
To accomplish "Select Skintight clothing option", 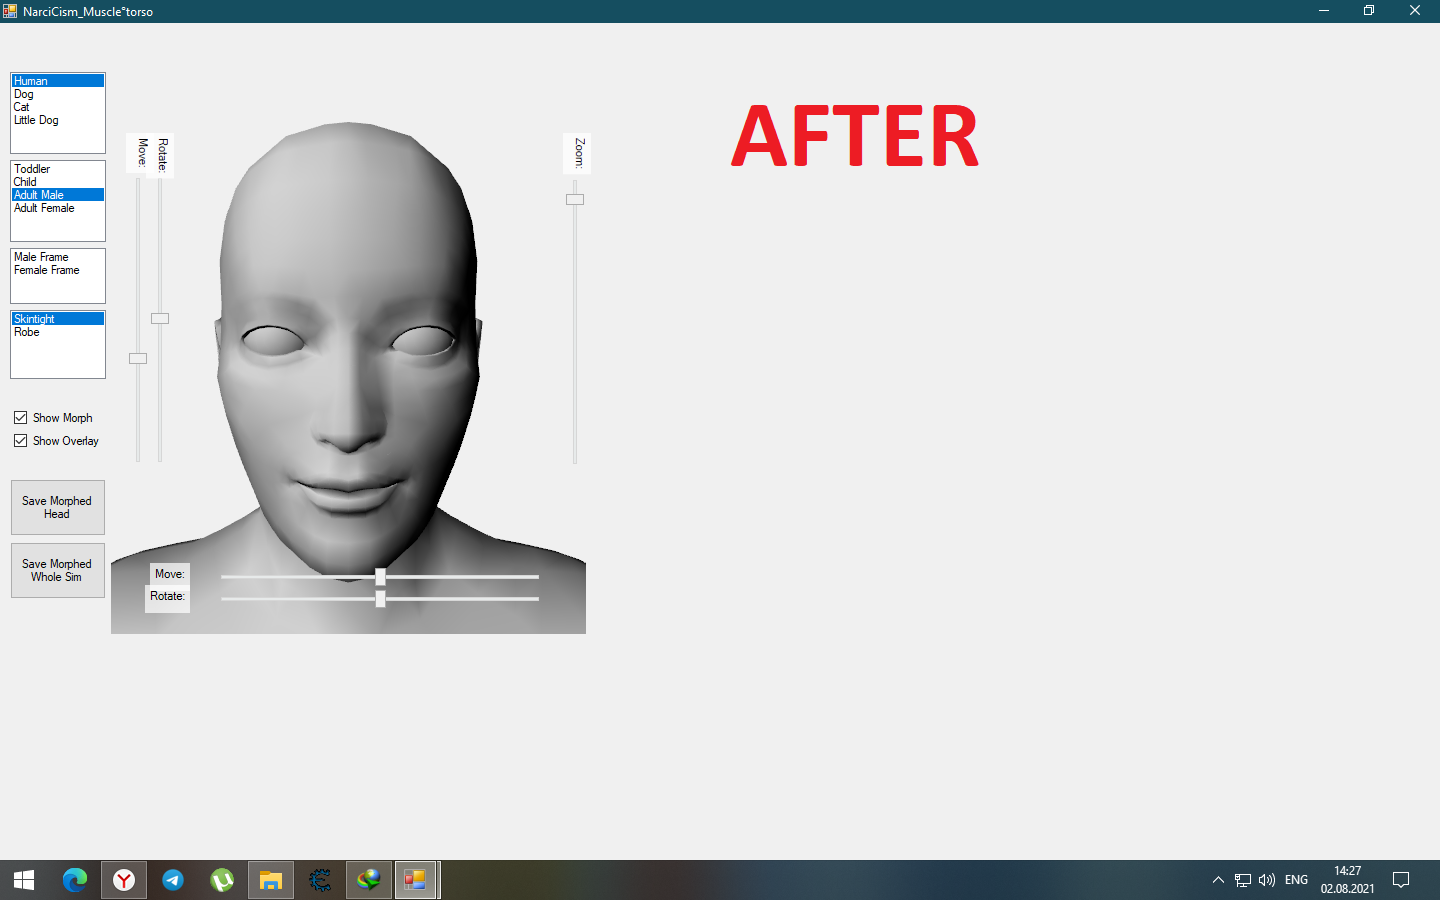I will (x=58, y=319).
